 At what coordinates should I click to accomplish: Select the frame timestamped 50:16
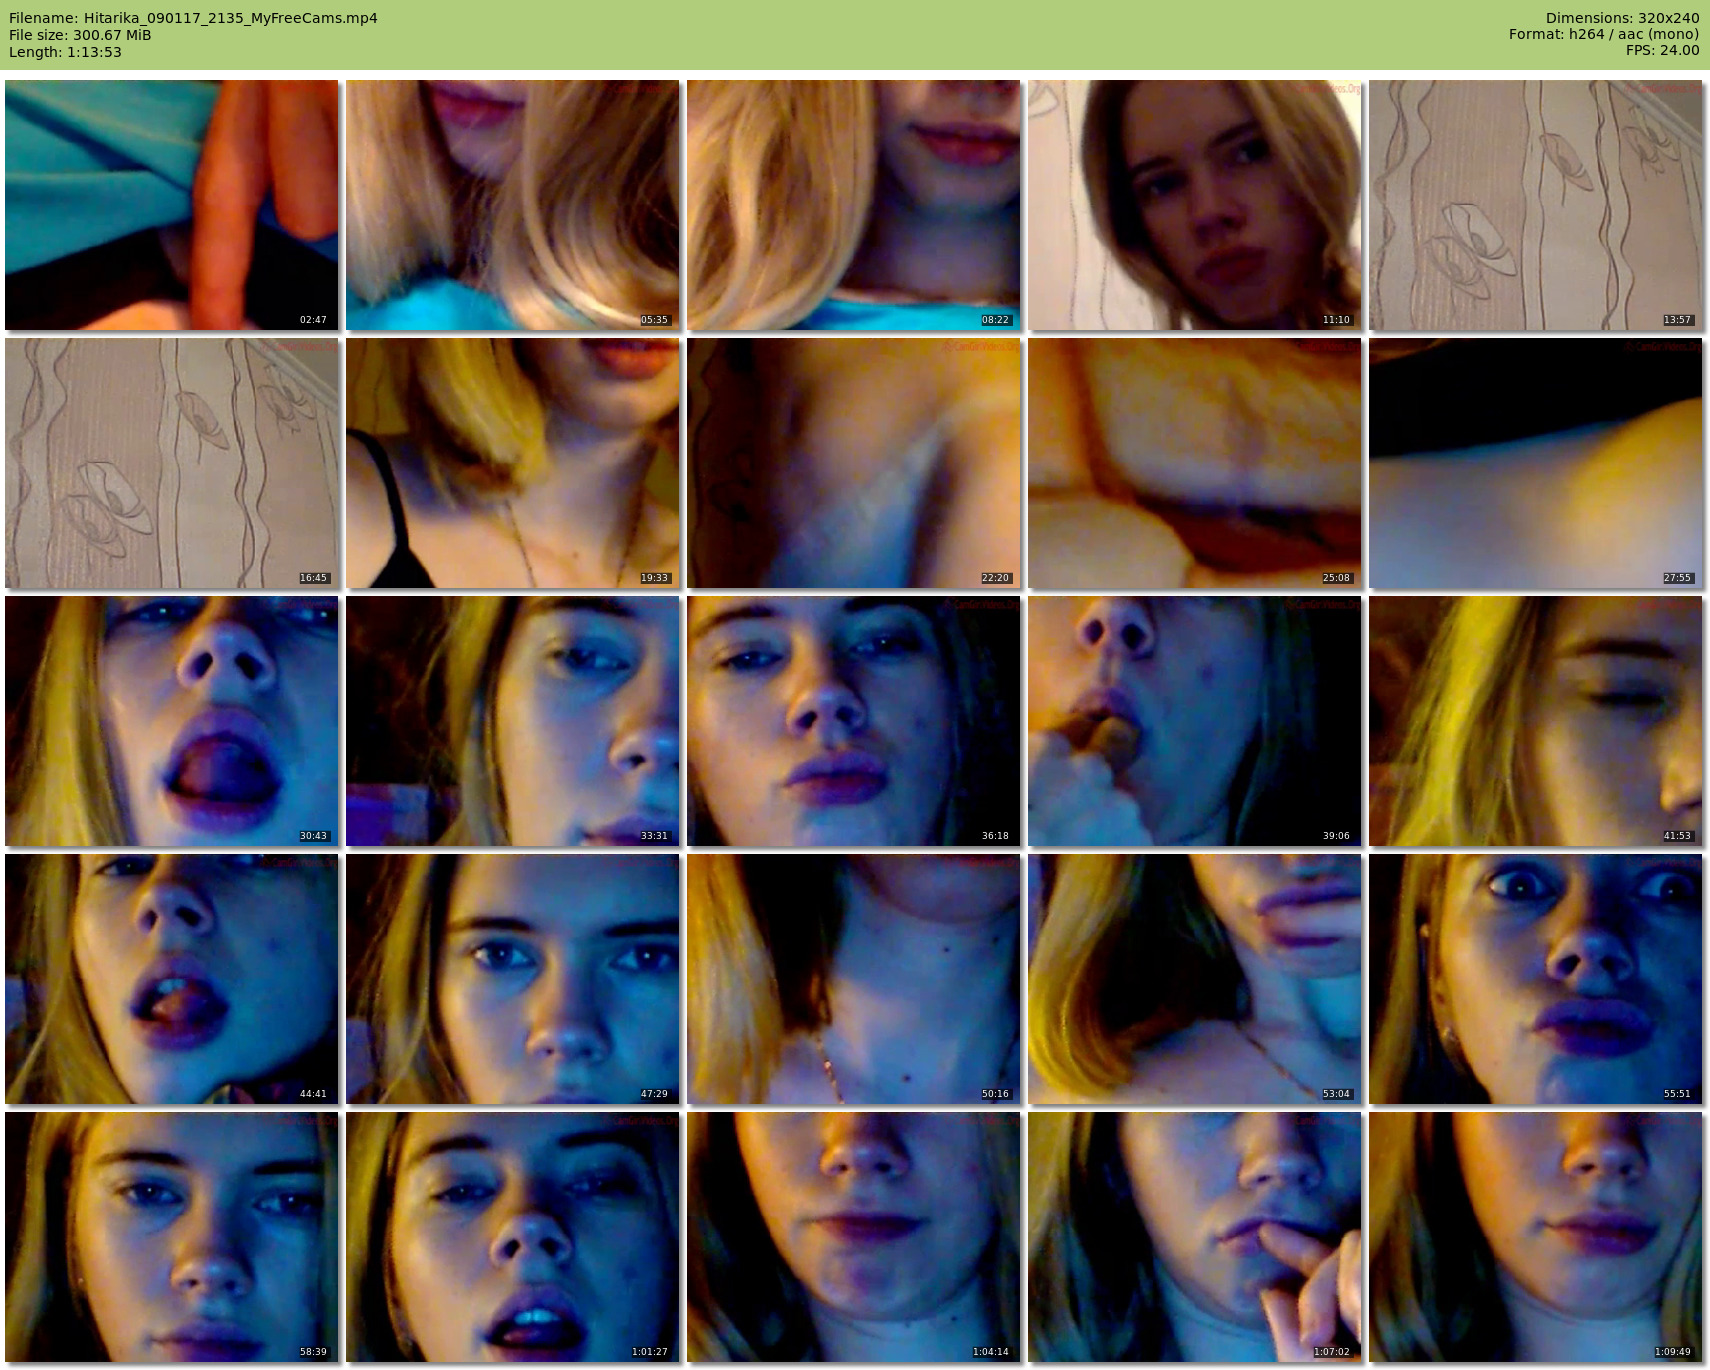[853, 979]
